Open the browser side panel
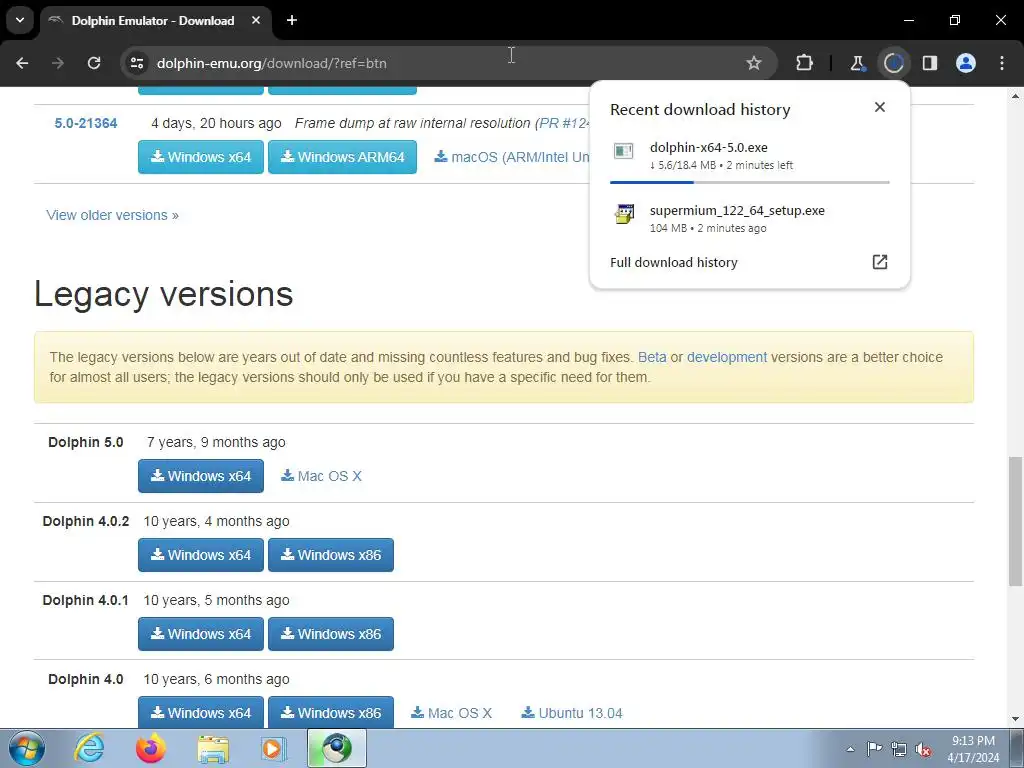1024x768 pixels. point(930,63)
